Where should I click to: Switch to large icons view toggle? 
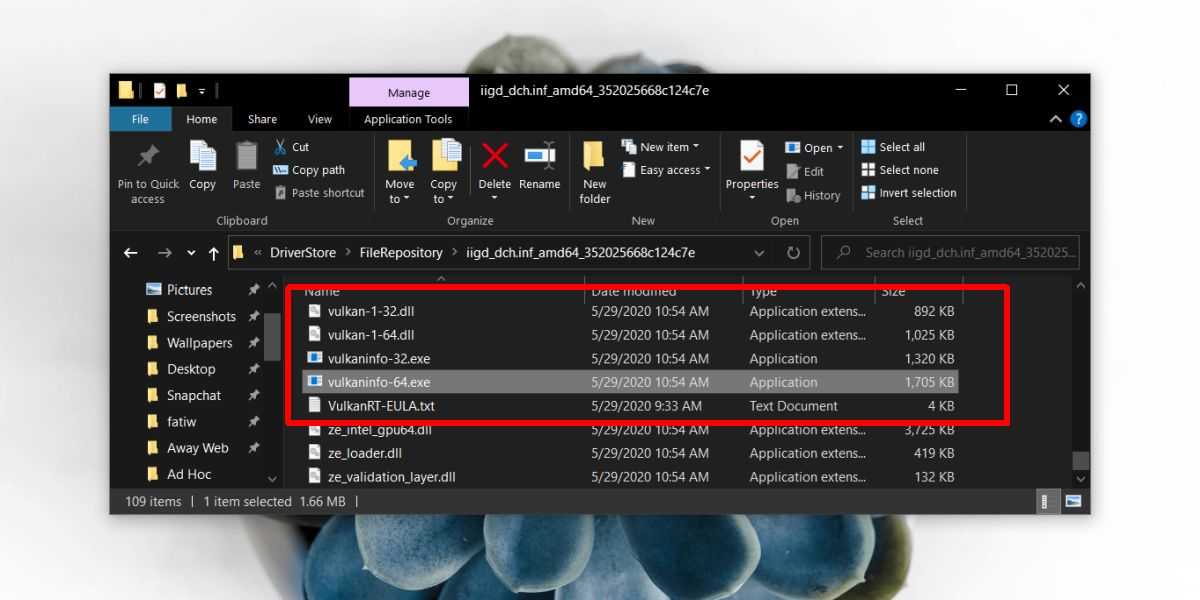coord(1073,501)
